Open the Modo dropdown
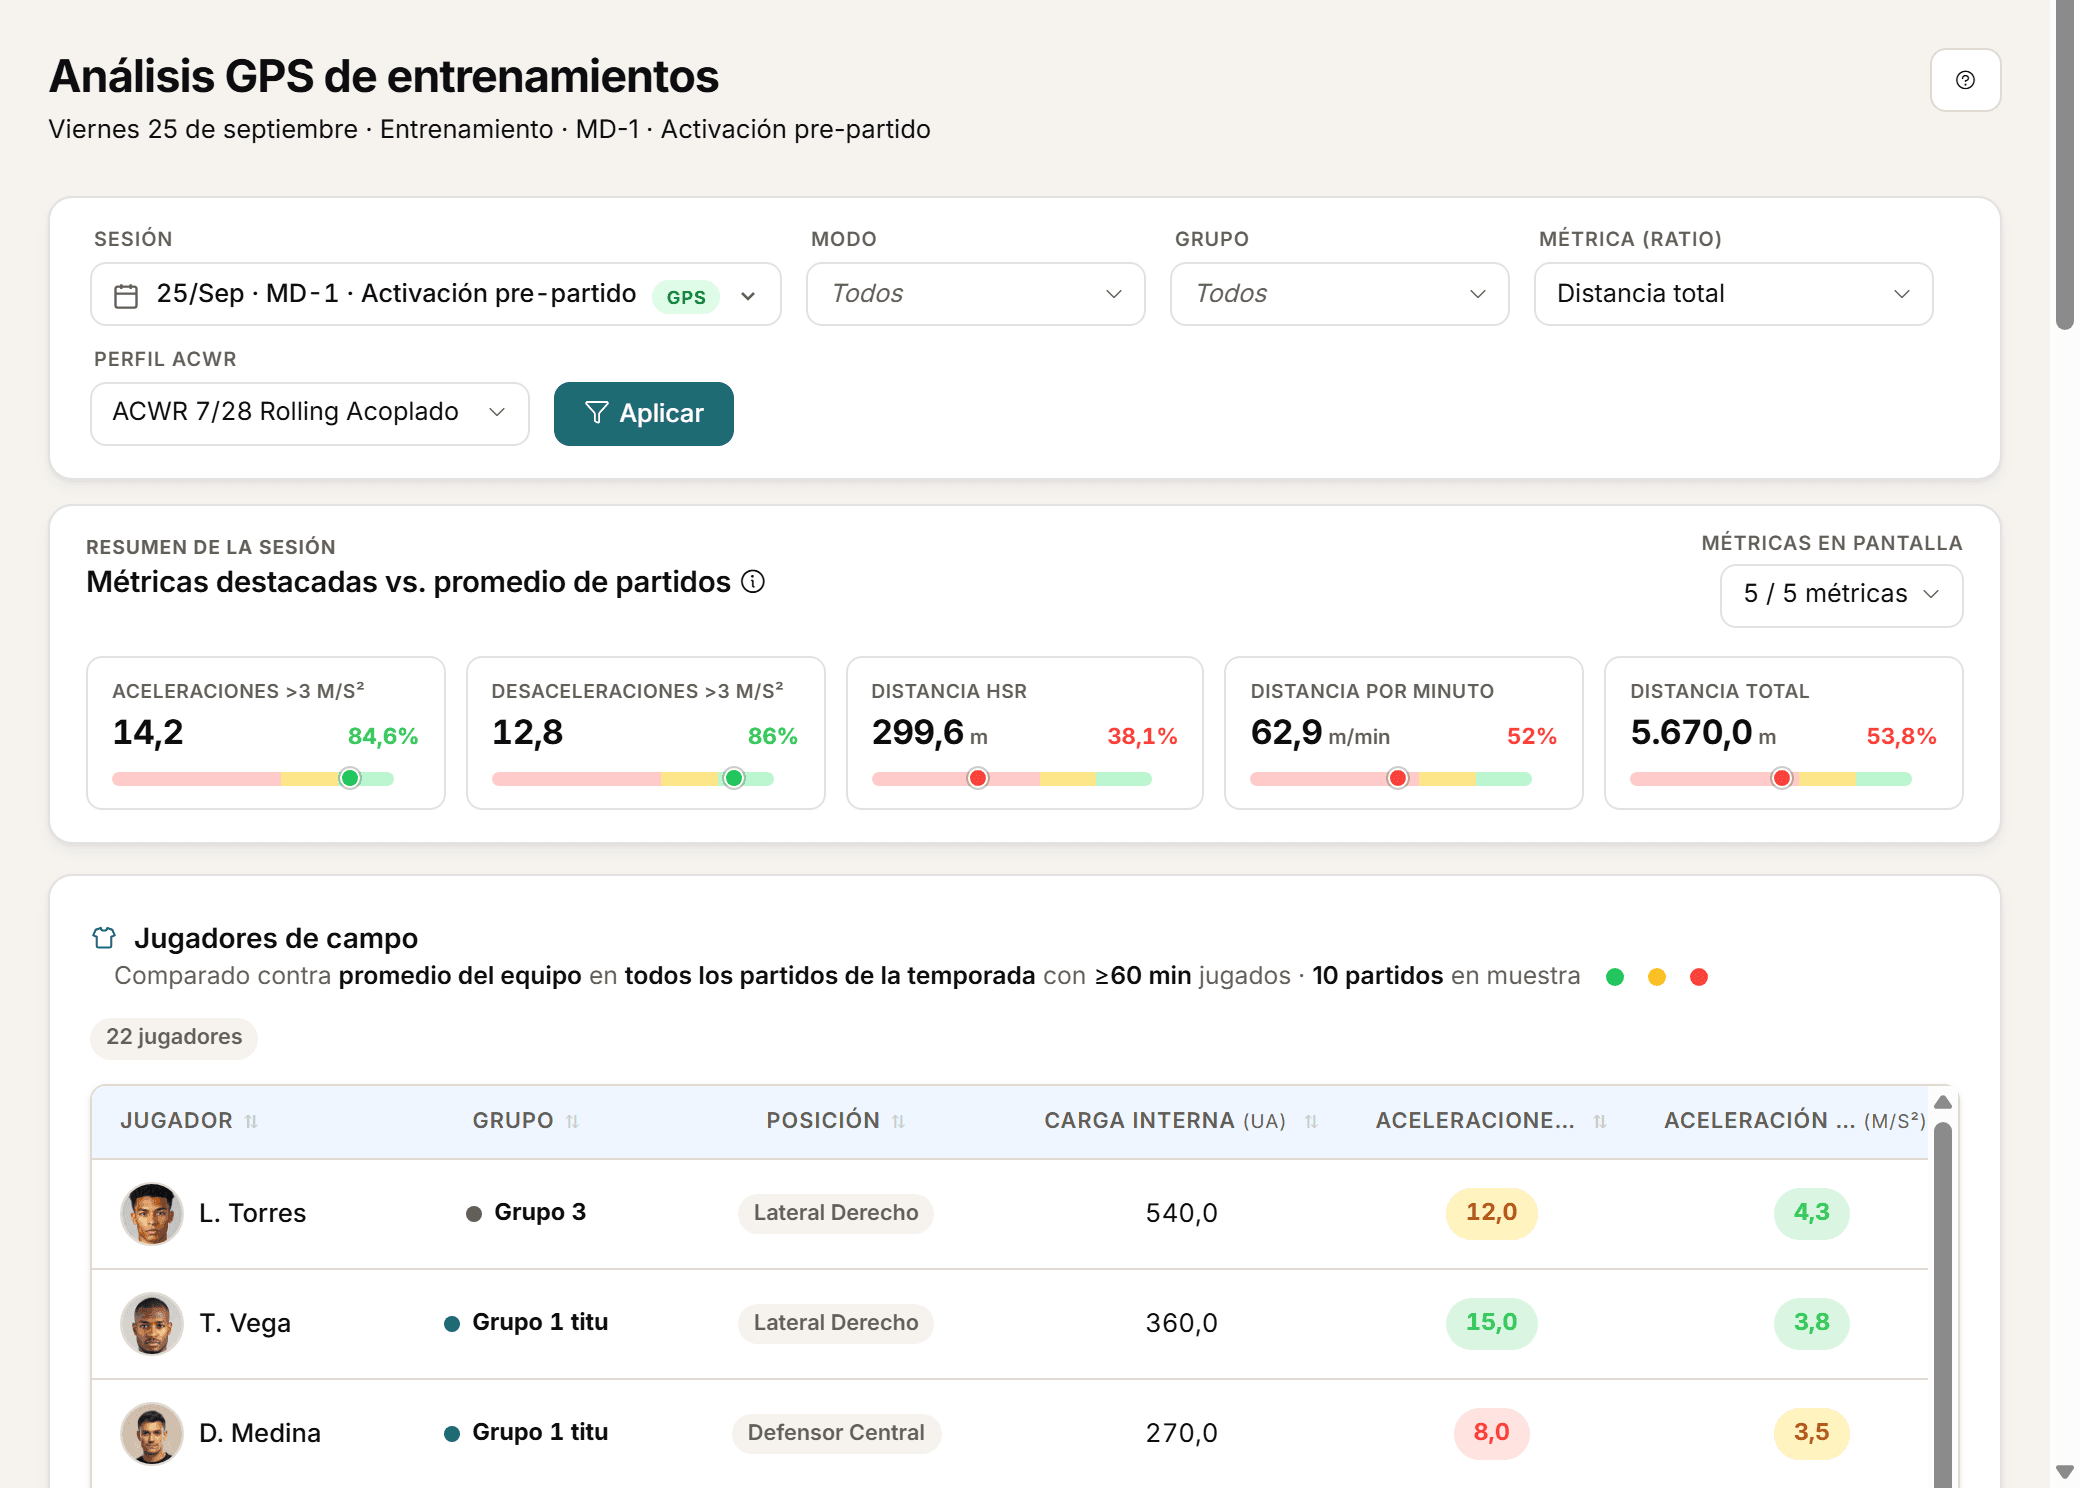 976,294
